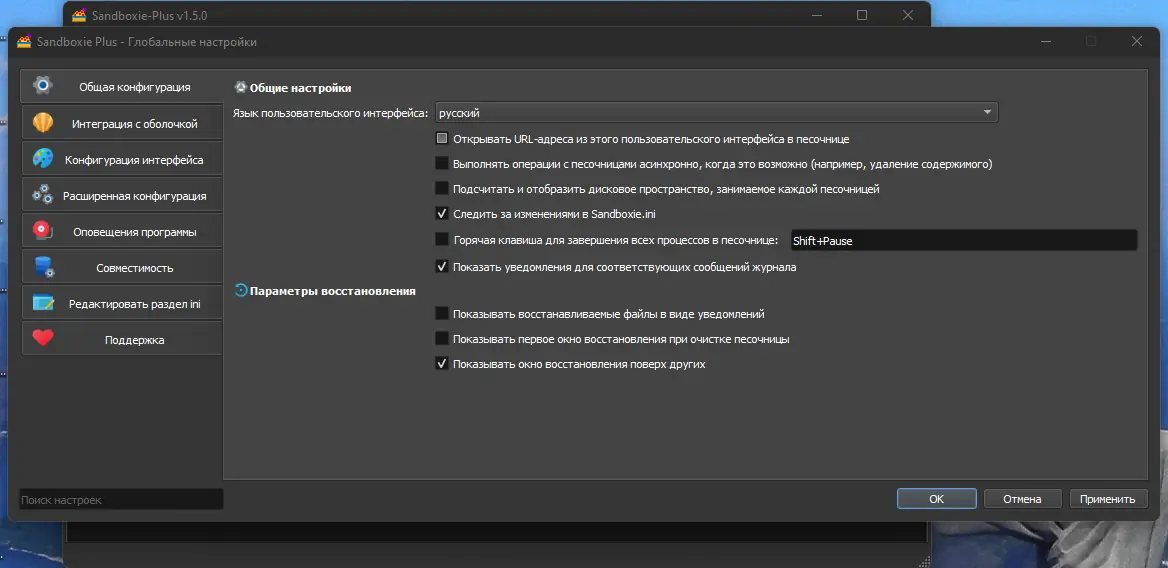Image resolution: width=1168 pixels, height=568 pixels.
Task: Toggle Показывать окно восстановления поверх других
Action: click(x=442, y=364)
